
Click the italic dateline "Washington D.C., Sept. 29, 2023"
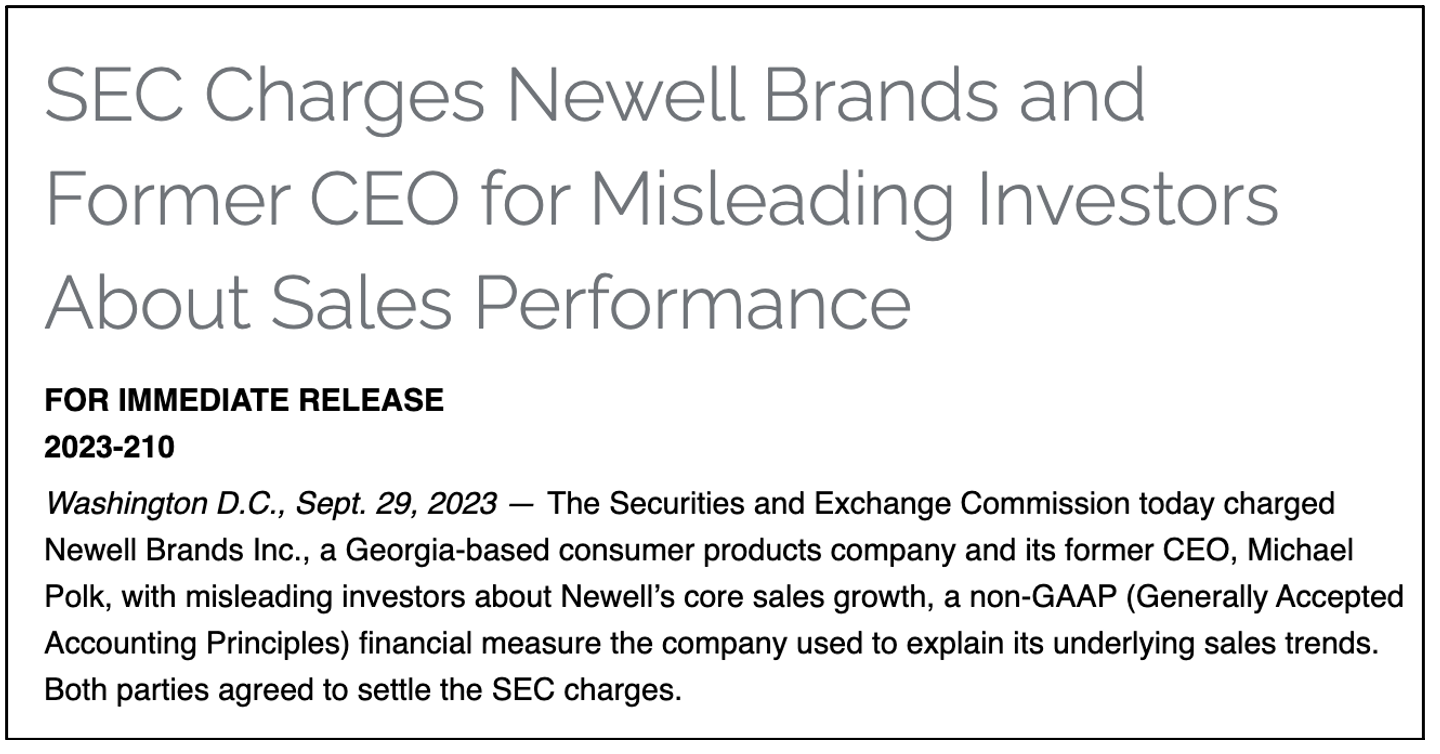[x=270, y=504]
